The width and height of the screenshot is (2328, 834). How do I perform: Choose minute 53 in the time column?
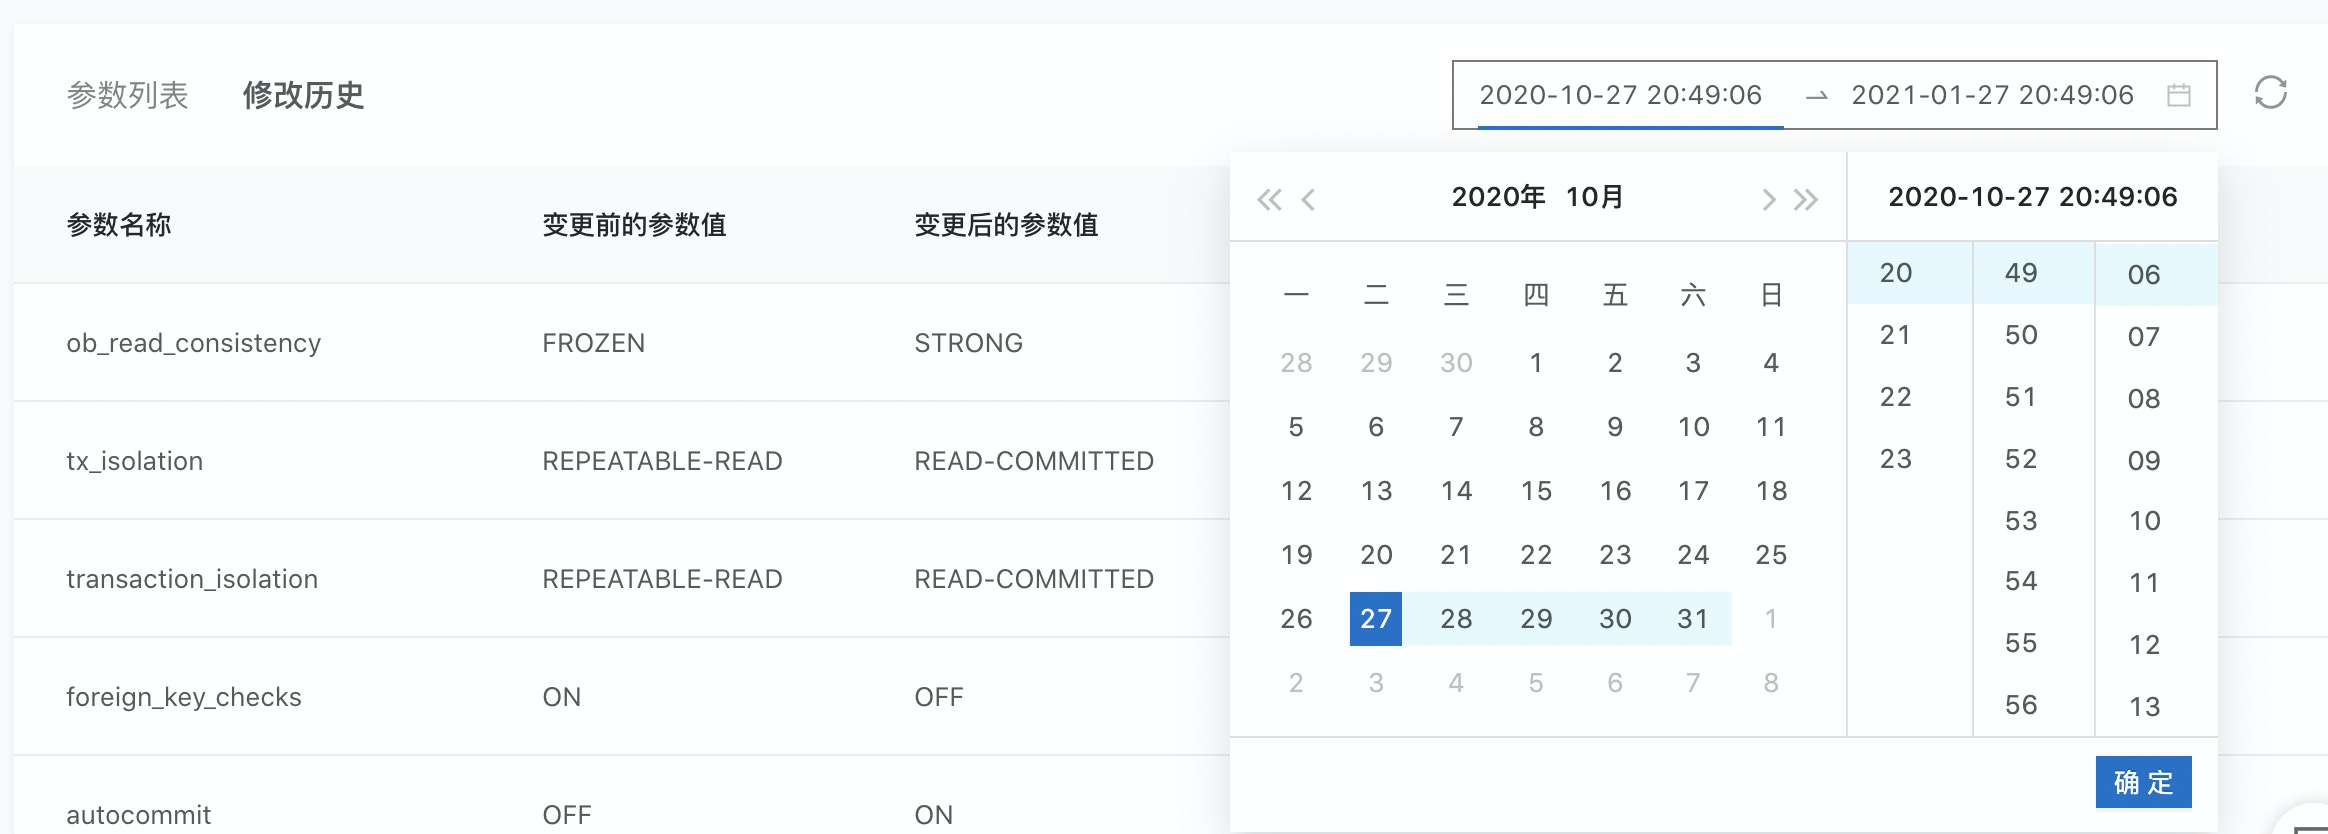pos(2021,521)
